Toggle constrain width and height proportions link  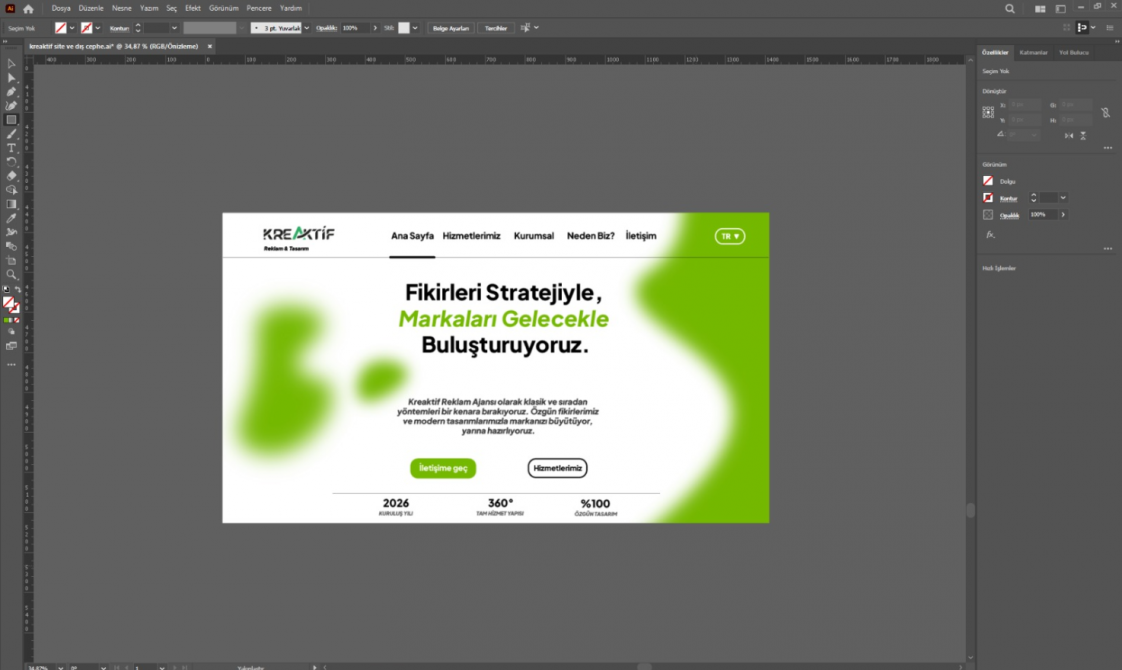click(1106, 112)
